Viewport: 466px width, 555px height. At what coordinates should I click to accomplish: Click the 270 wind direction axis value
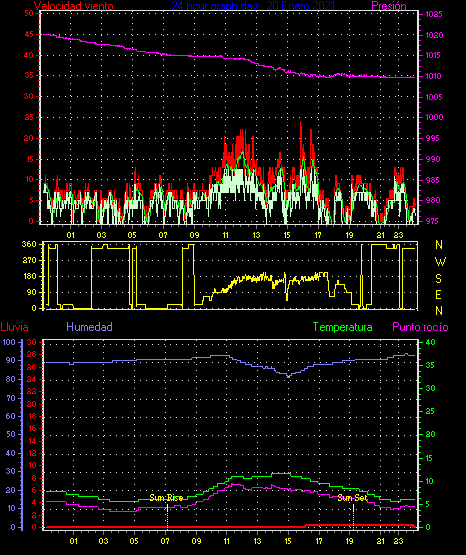[x=29, y=260]
